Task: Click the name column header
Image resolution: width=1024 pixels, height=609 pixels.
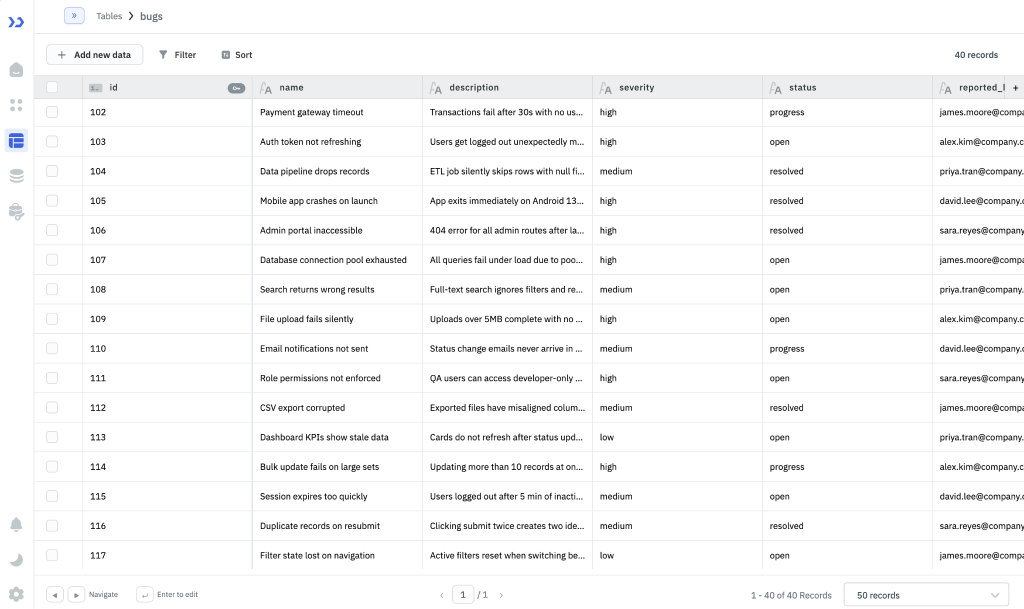Action: pyautogui.click(x=337, y=87)
